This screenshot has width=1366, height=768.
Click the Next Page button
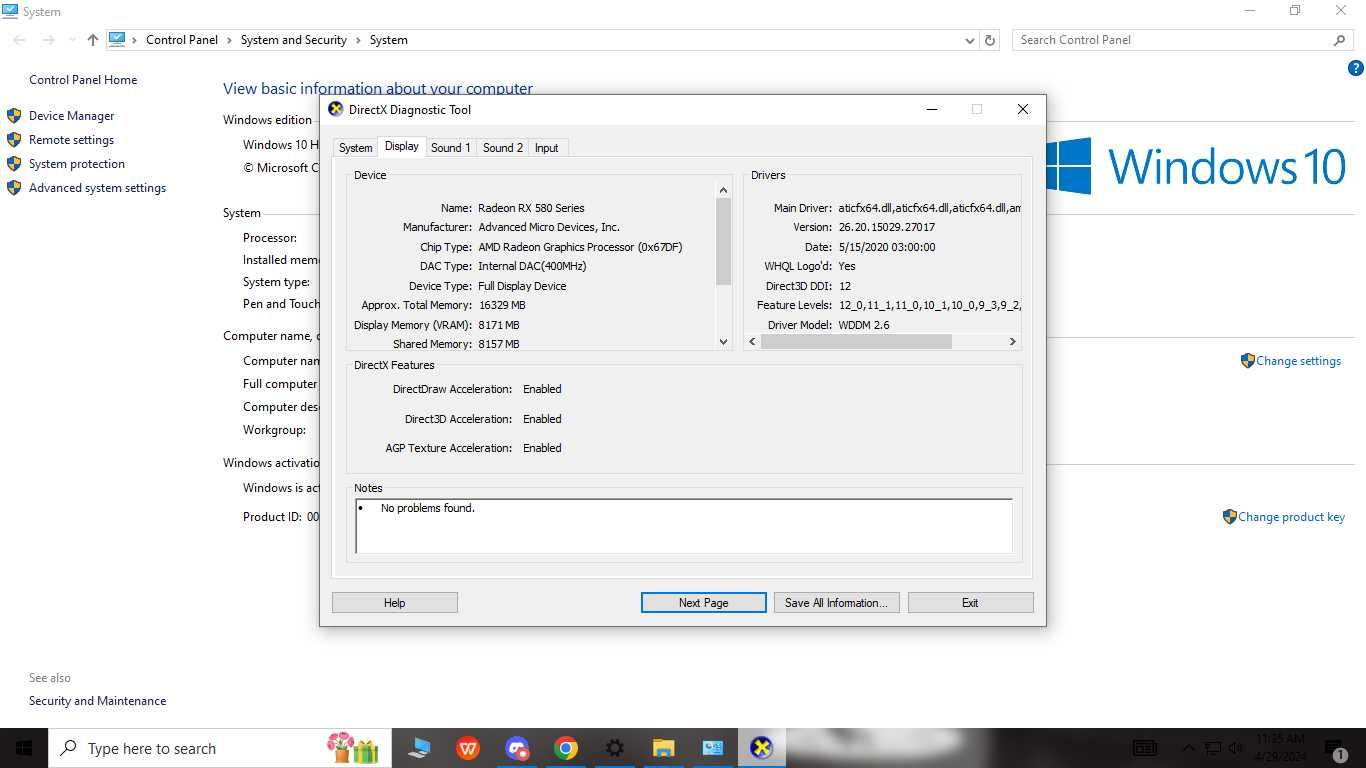point(703,603)
